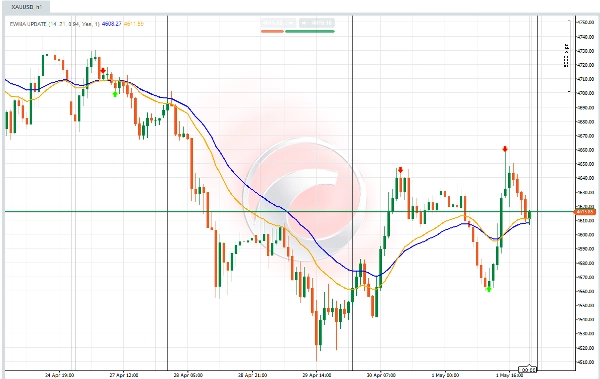600x379 pixels.
Task: Click the orange indicator value 4611.55
Action: click(x=134, y=24)
